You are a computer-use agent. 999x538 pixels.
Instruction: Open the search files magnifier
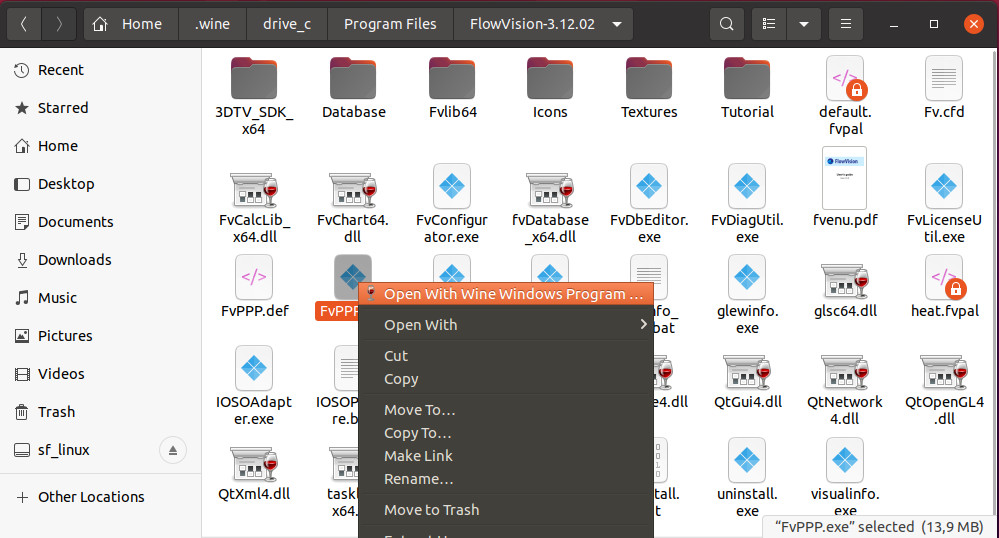726,24
